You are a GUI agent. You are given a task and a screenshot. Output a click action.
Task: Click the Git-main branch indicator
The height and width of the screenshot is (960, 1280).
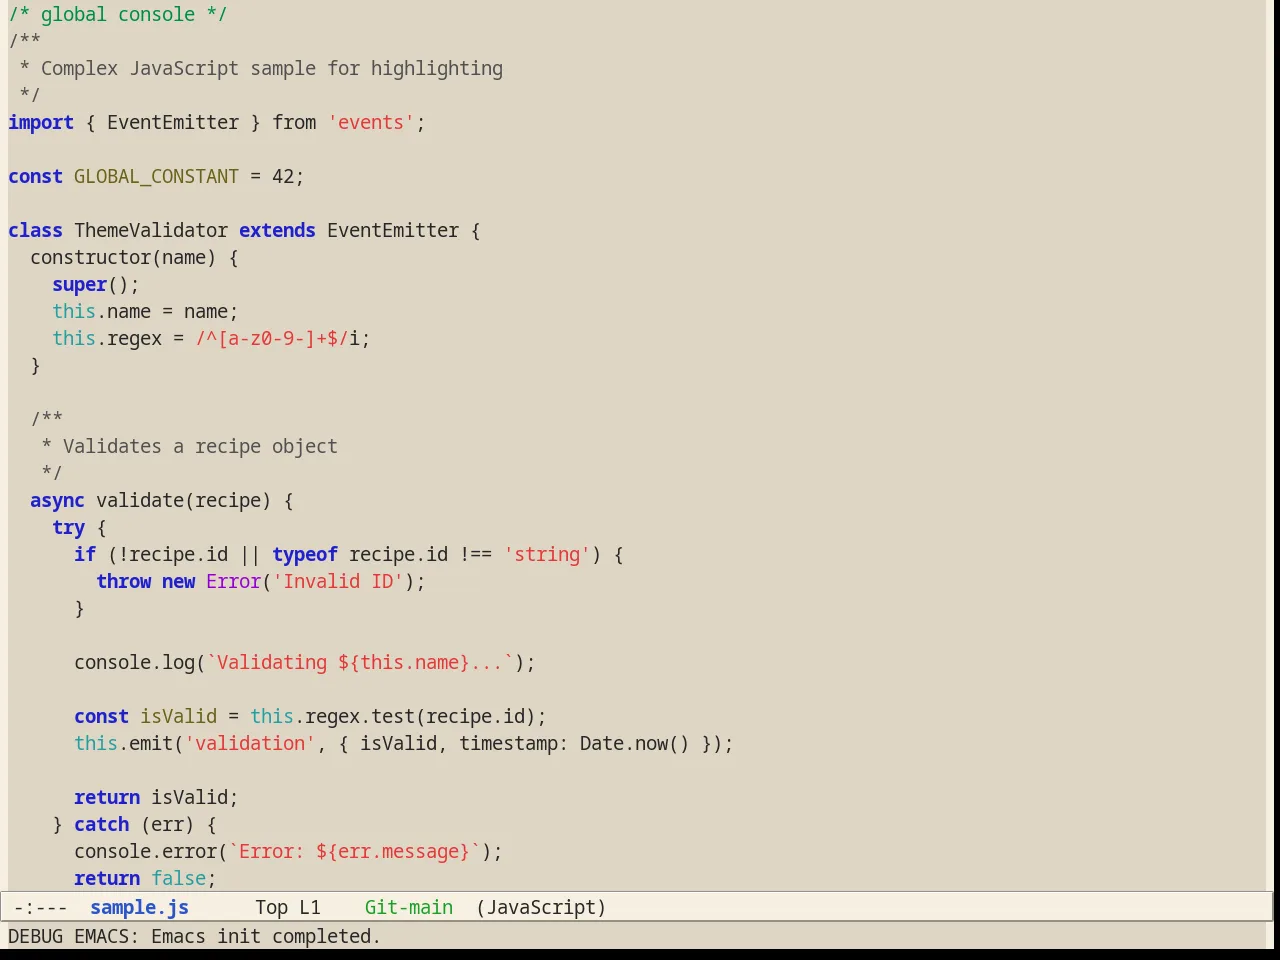coord(409,907)
